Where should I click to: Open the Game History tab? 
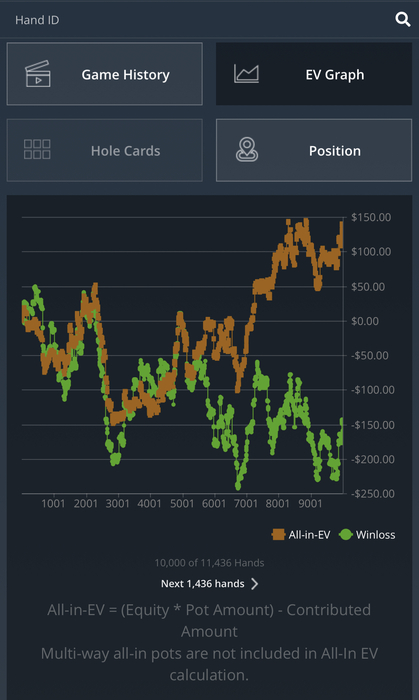click(x=104, y=74)
